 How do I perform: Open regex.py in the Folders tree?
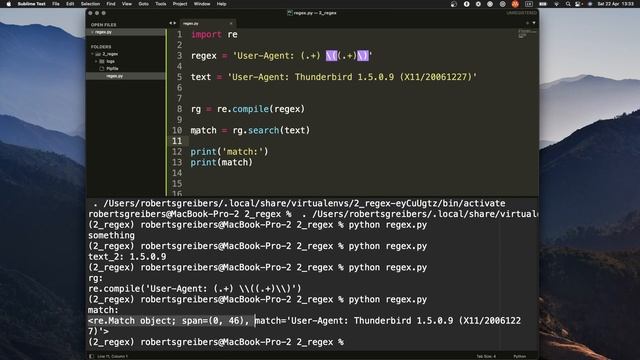pos(114,76)
